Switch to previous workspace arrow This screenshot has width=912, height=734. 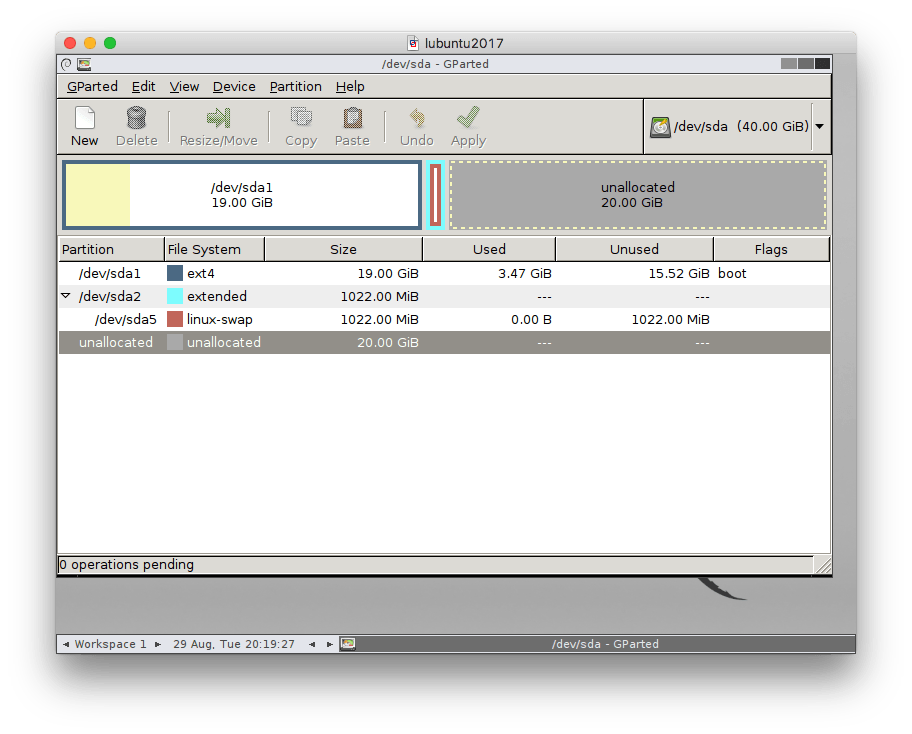click(x=66, y=644)
